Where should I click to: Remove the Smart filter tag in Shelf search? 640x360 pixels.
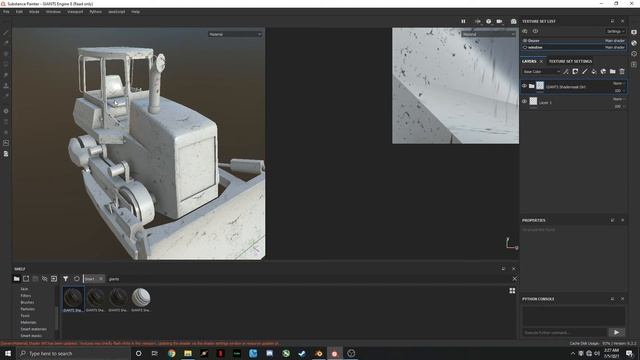[x=101, y=279]
